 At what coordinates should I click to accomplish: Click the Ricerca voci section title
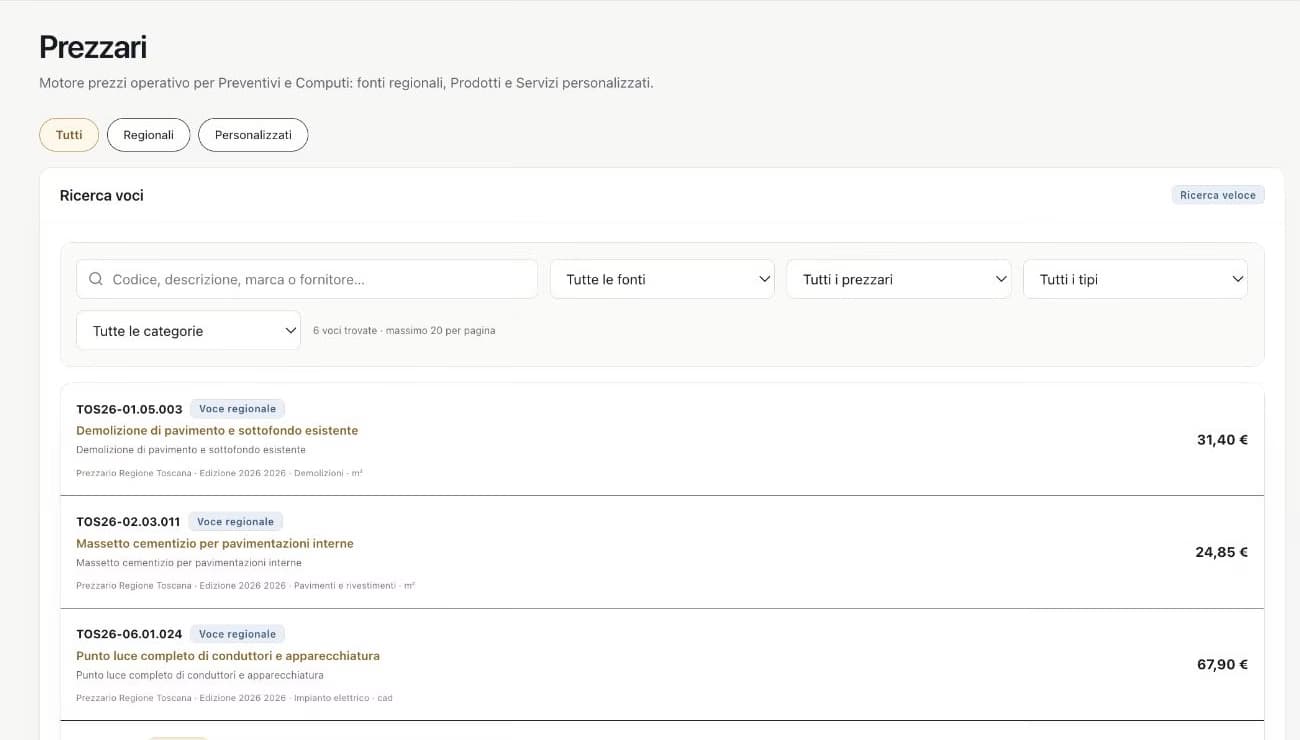(102, 195)
